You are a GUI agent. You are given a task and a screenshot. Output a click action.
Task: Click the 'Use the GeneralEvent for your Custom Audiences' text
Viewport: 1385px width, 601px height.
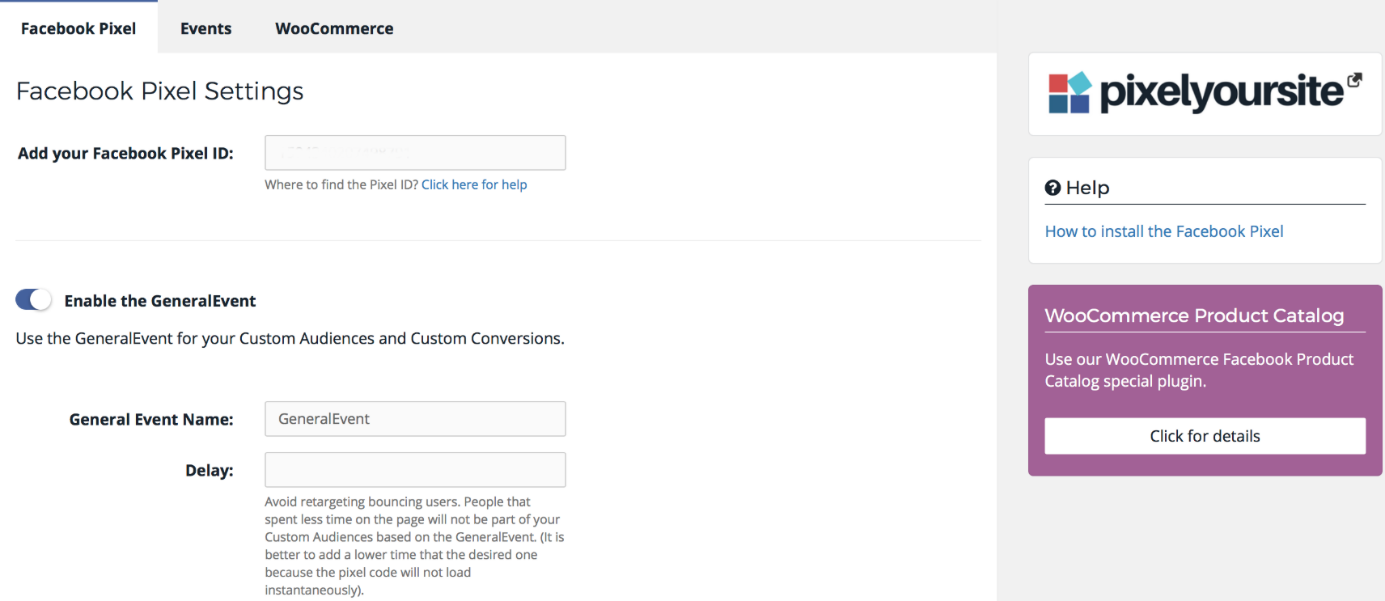pos(290,339)
